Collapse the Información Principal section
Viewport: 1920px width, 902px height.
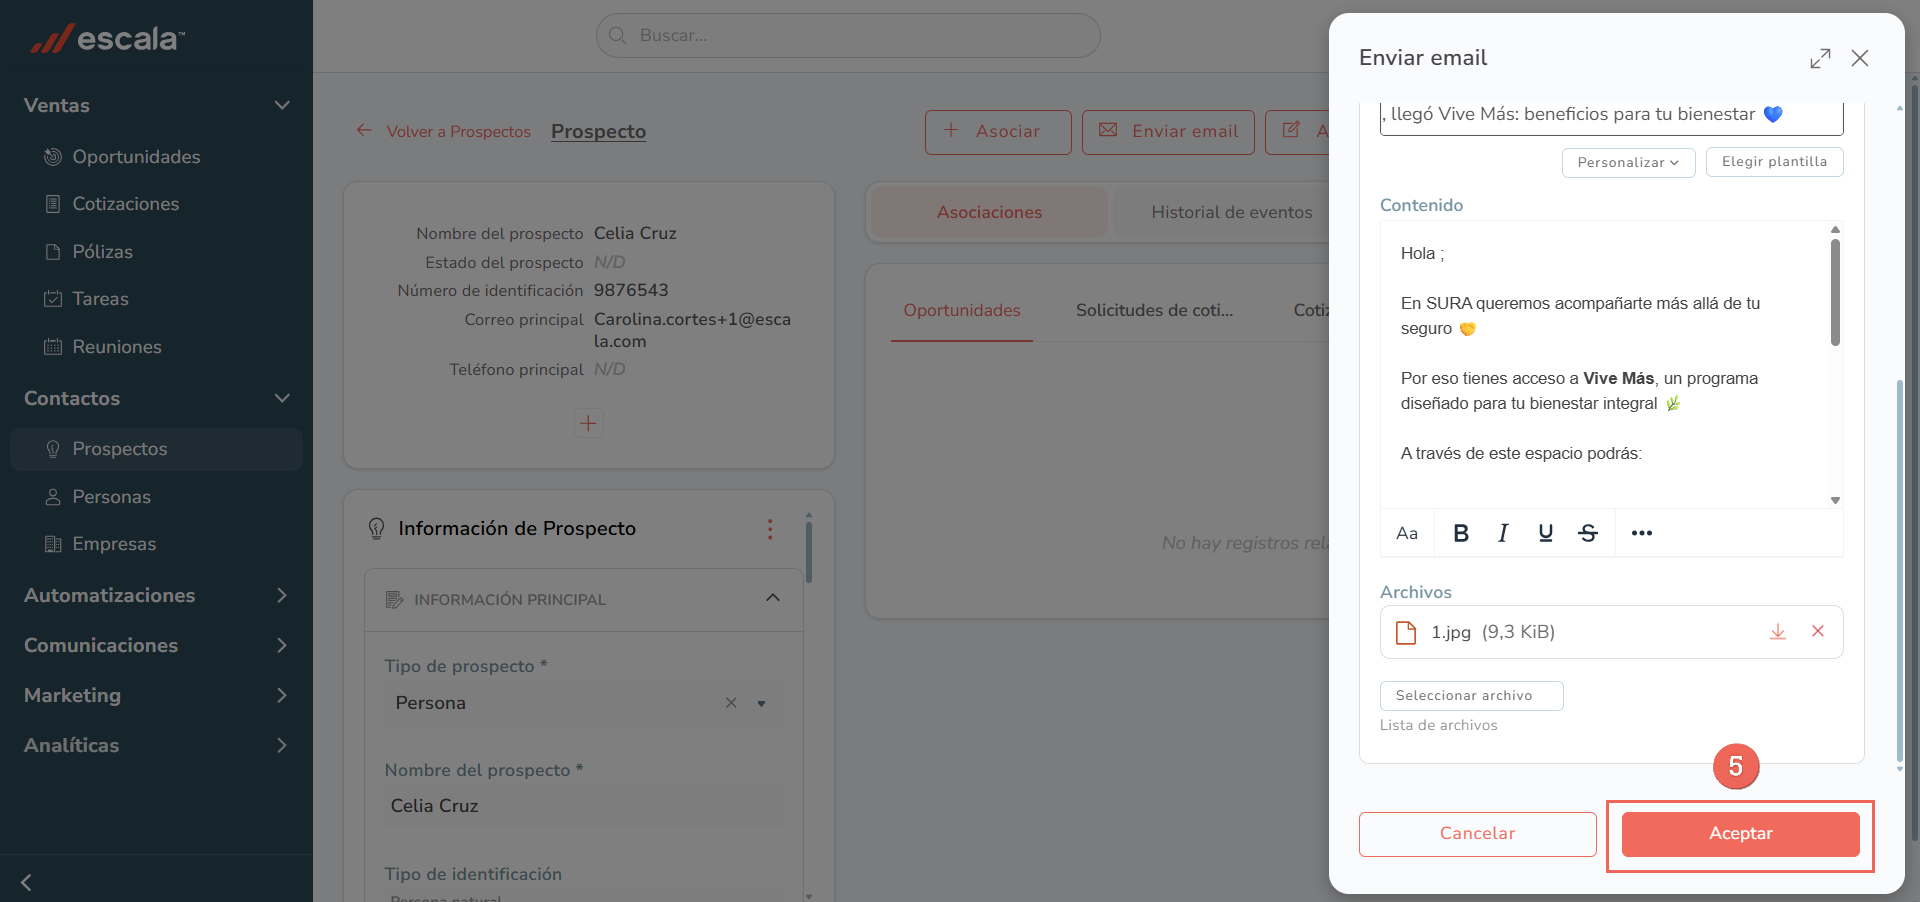pyautogui.click(x=772, y=598)
